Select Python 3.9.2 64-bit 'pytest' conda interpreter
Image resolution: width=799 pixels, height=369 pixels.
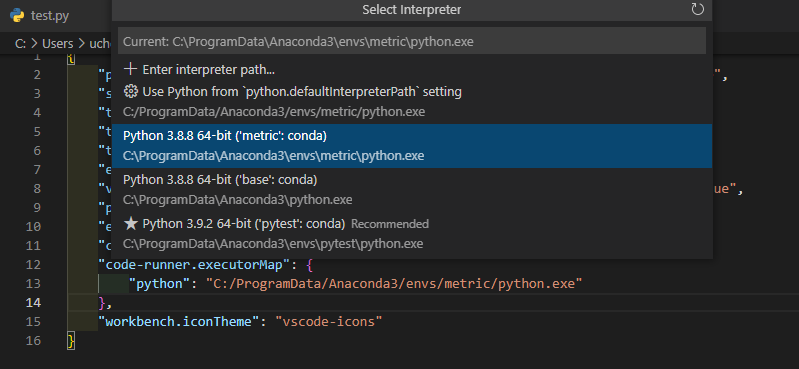pos(412,233)
